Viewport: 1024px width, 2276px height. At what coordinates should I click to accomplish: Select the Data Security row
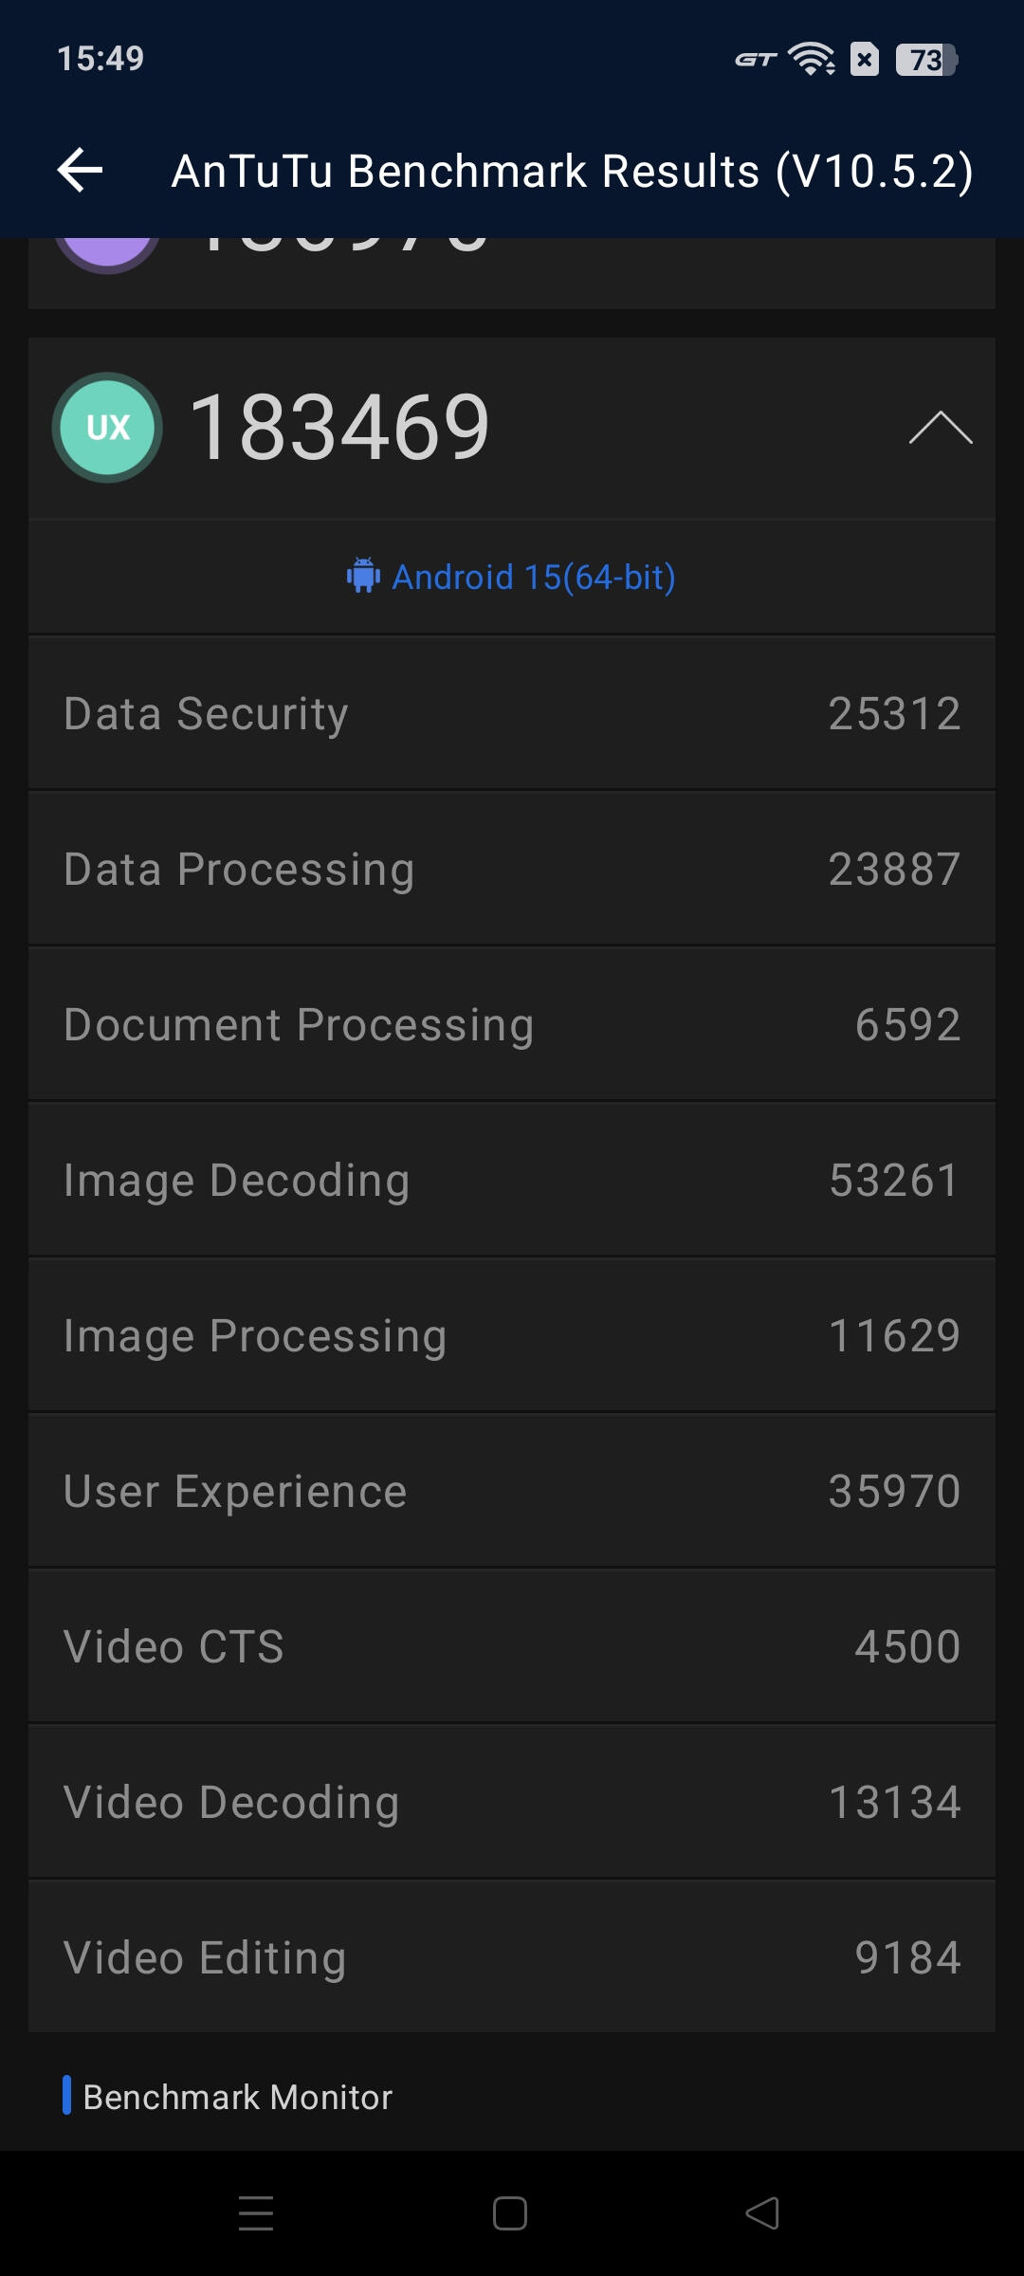coord(512,714)
